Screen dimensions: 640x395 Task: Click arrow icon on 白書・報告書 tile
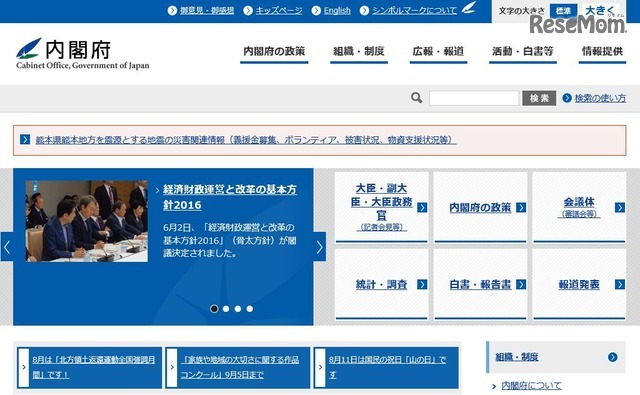pyautogui.click(x=521, y=284)
